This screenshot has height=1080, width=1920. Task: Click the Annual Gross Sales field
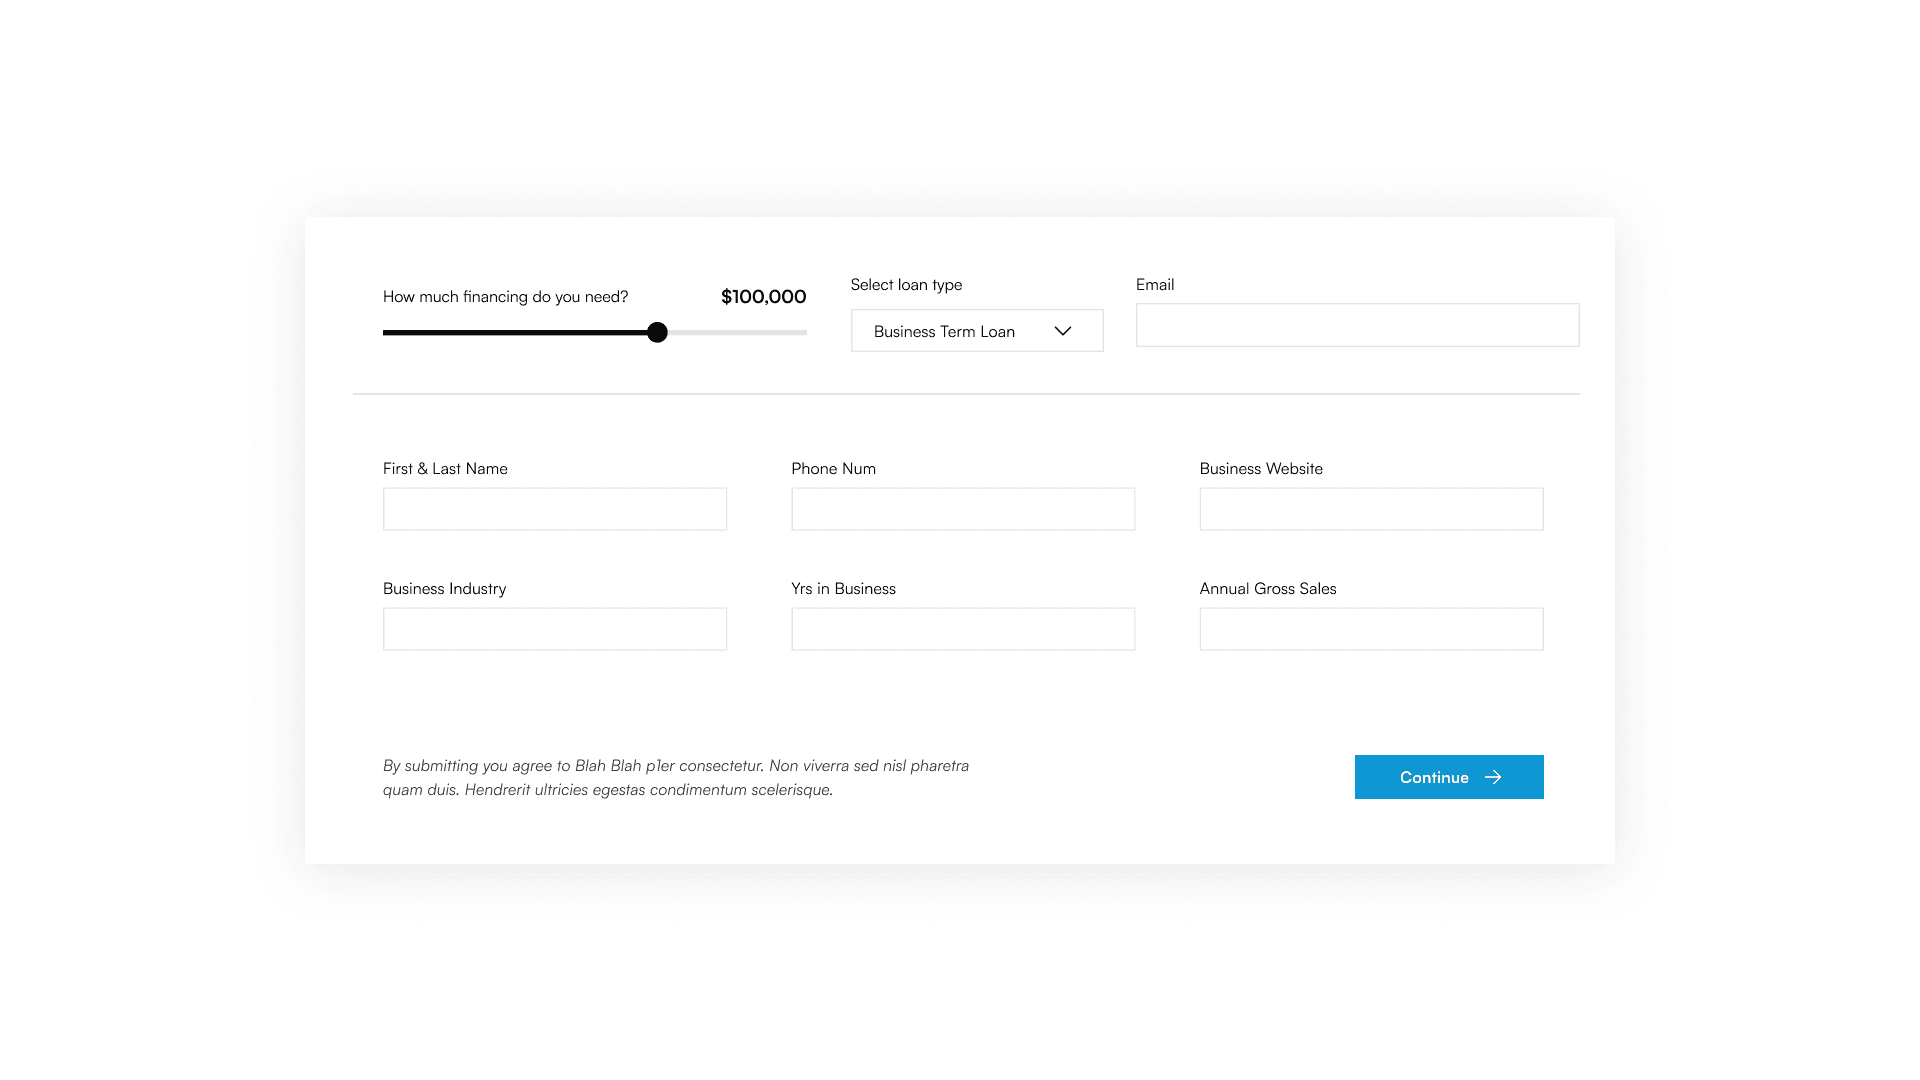[x=1370, y=628]
